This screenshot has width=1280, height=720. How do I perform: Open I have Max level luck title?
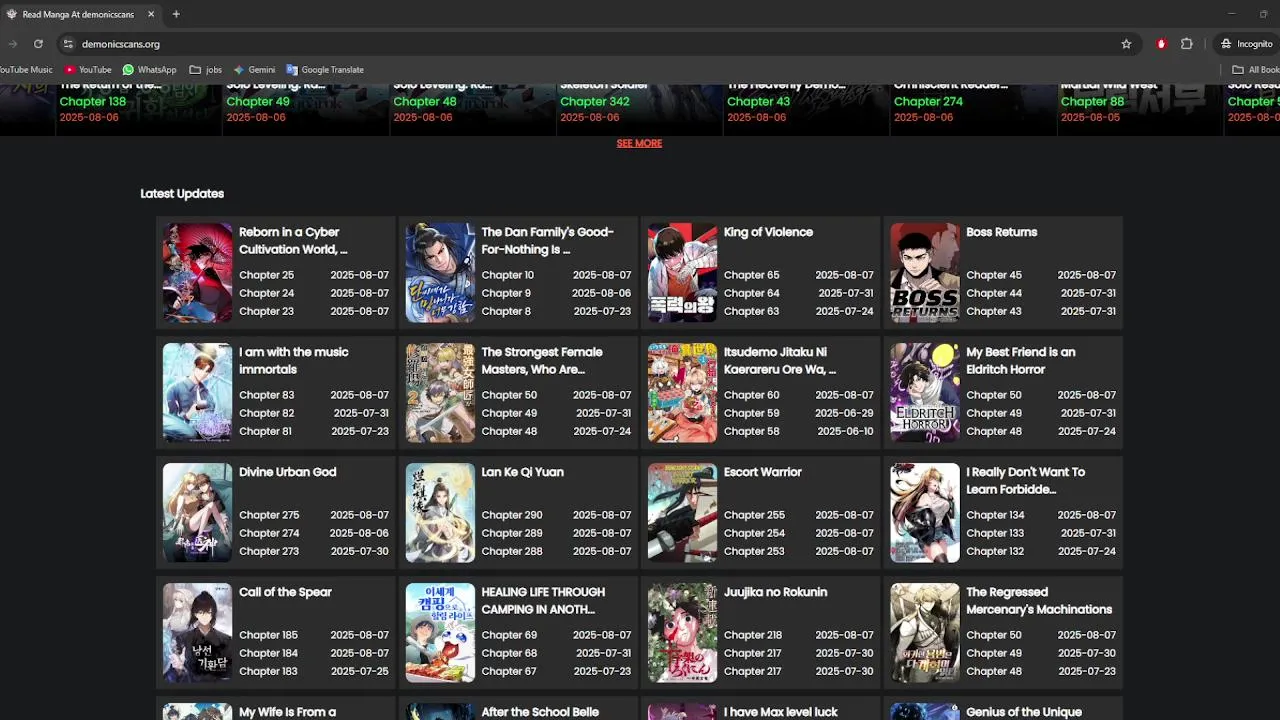click(781, 712)
